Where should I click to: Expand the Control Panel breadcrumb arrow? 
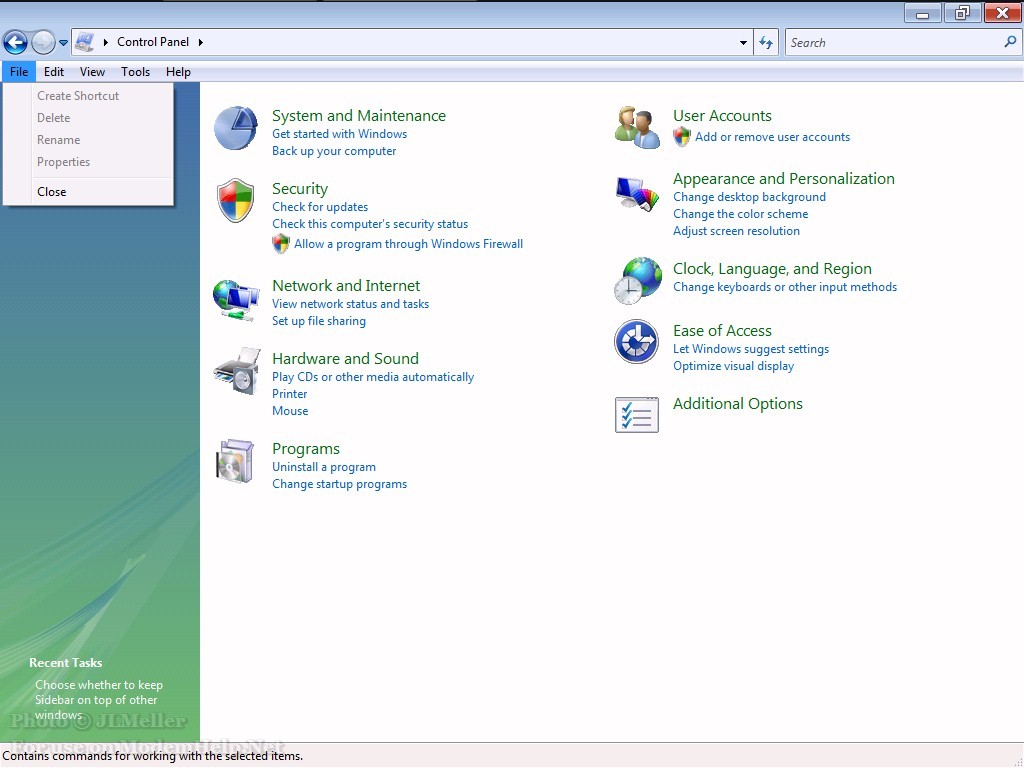click(x=201, y=42)
